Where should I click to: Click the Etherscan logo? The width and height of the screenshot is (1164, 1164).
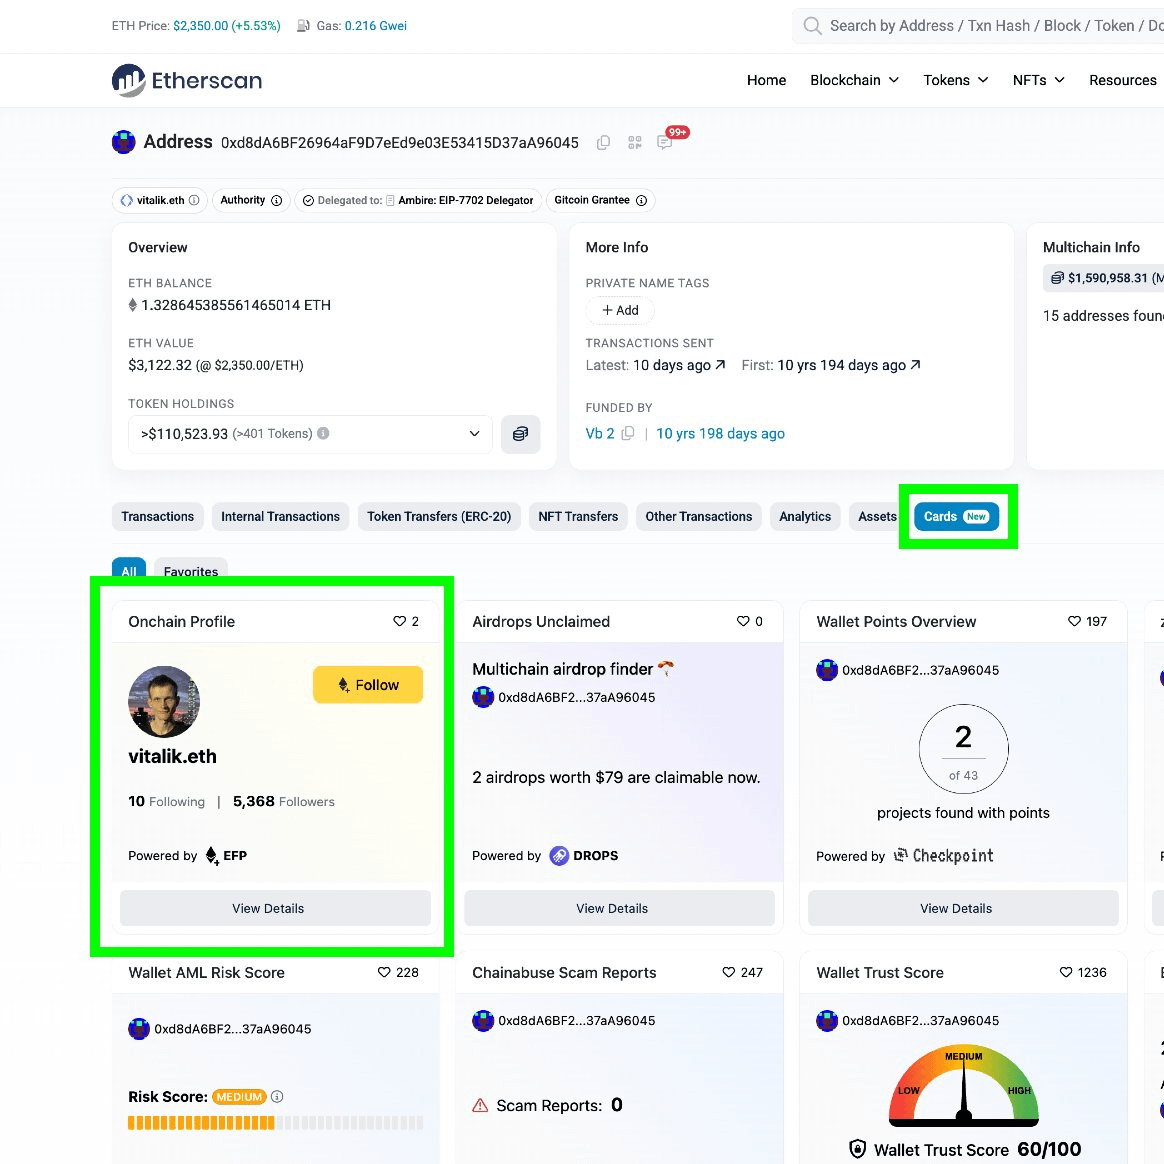[x=187, y=80]
